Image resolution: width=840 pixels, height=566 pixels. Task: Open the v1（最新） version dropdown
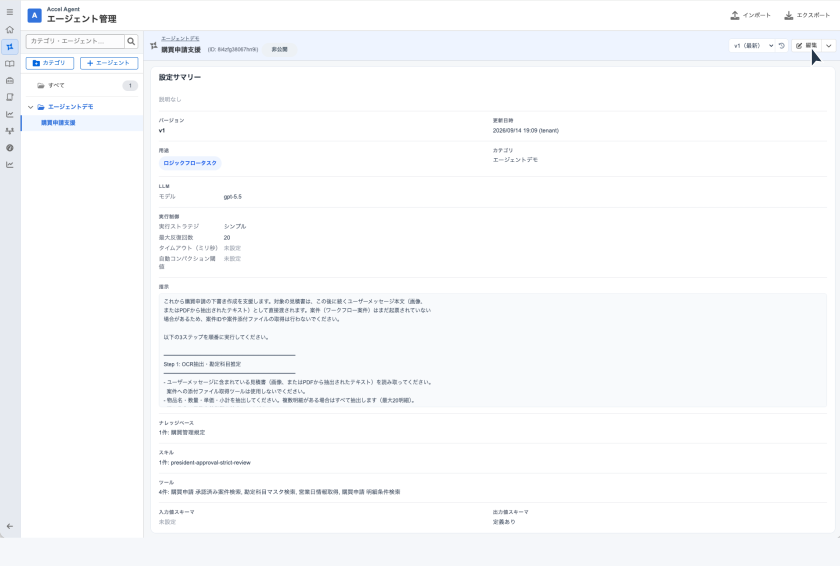click(753, 46)
